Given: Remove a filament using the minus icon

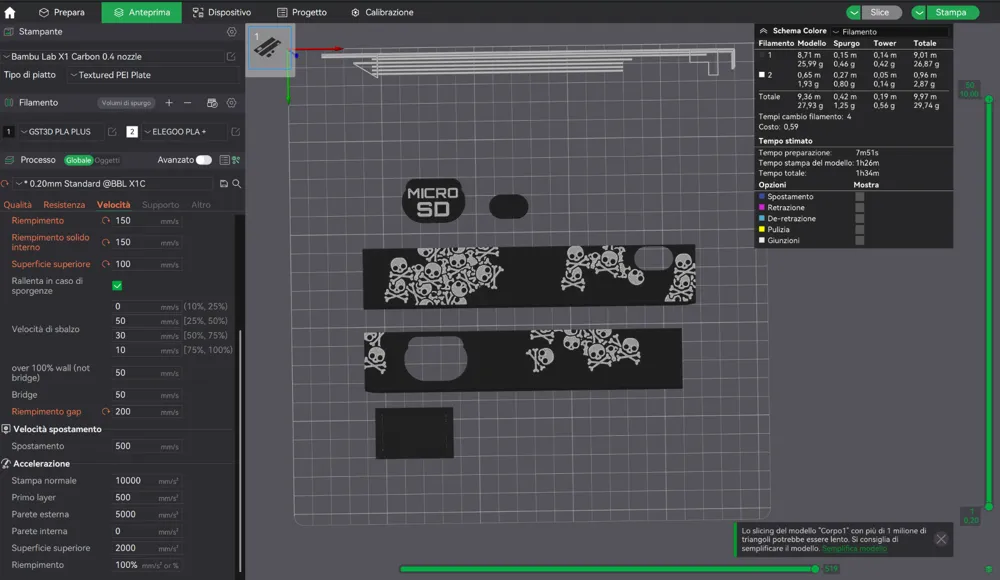Looking at the screenshot, I should [x=187, y=102].
